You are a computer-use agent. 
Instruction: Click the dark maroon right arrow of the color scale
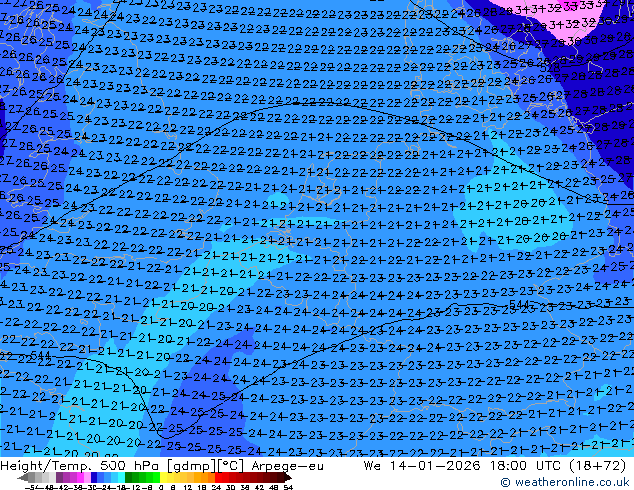point(287,477)
